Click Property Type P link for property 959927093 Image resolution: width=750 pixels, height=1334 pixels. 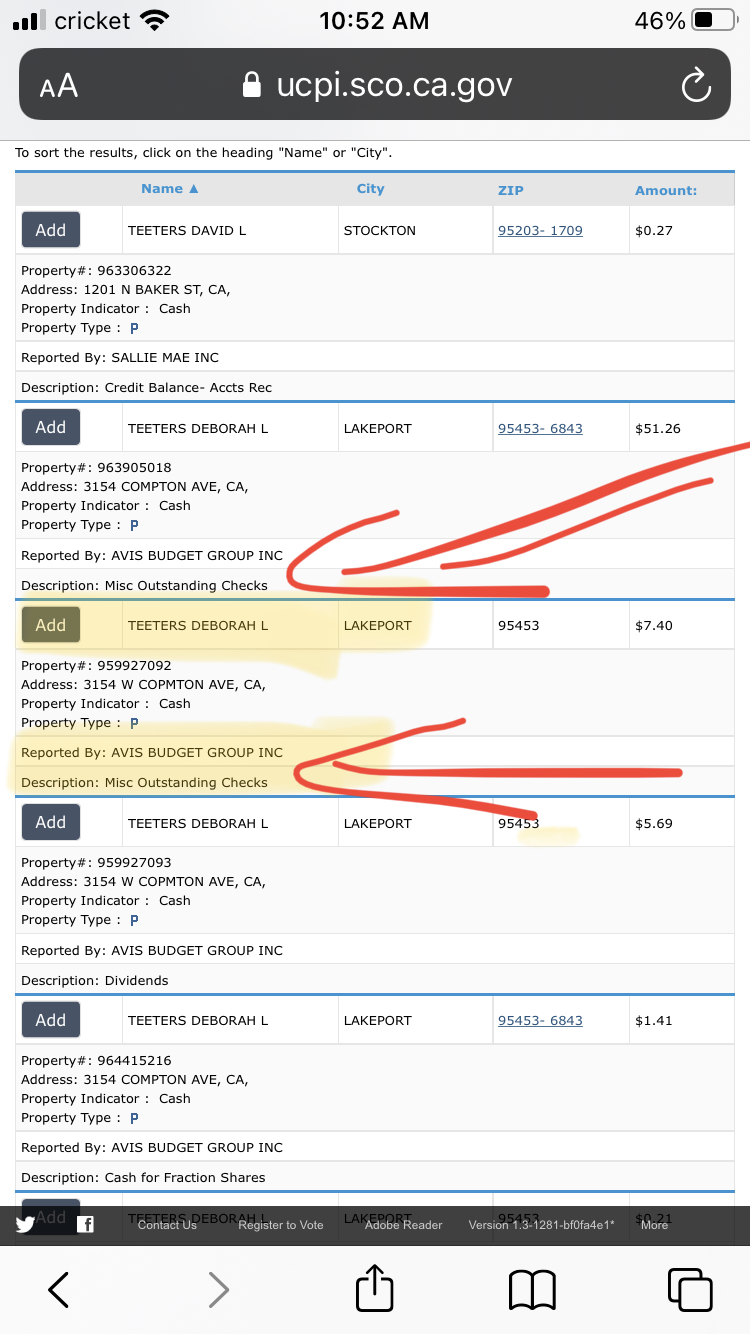click(x=134, y=920)
